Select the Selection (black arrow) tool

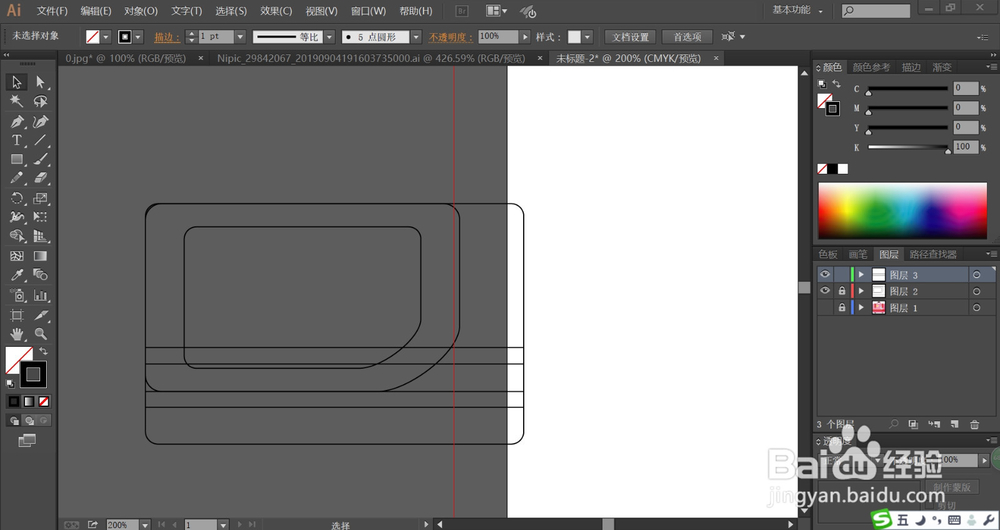(x=17, y=82)
